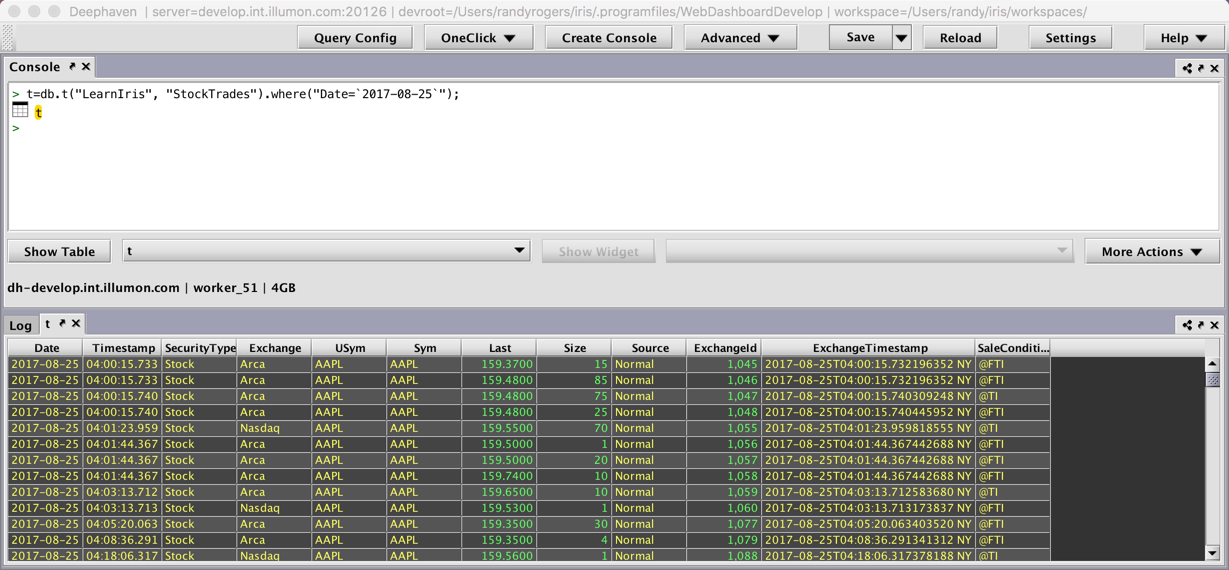
Task: Click Timestamp cell 04:05:20.063
Action: click(x=123, y=524)
